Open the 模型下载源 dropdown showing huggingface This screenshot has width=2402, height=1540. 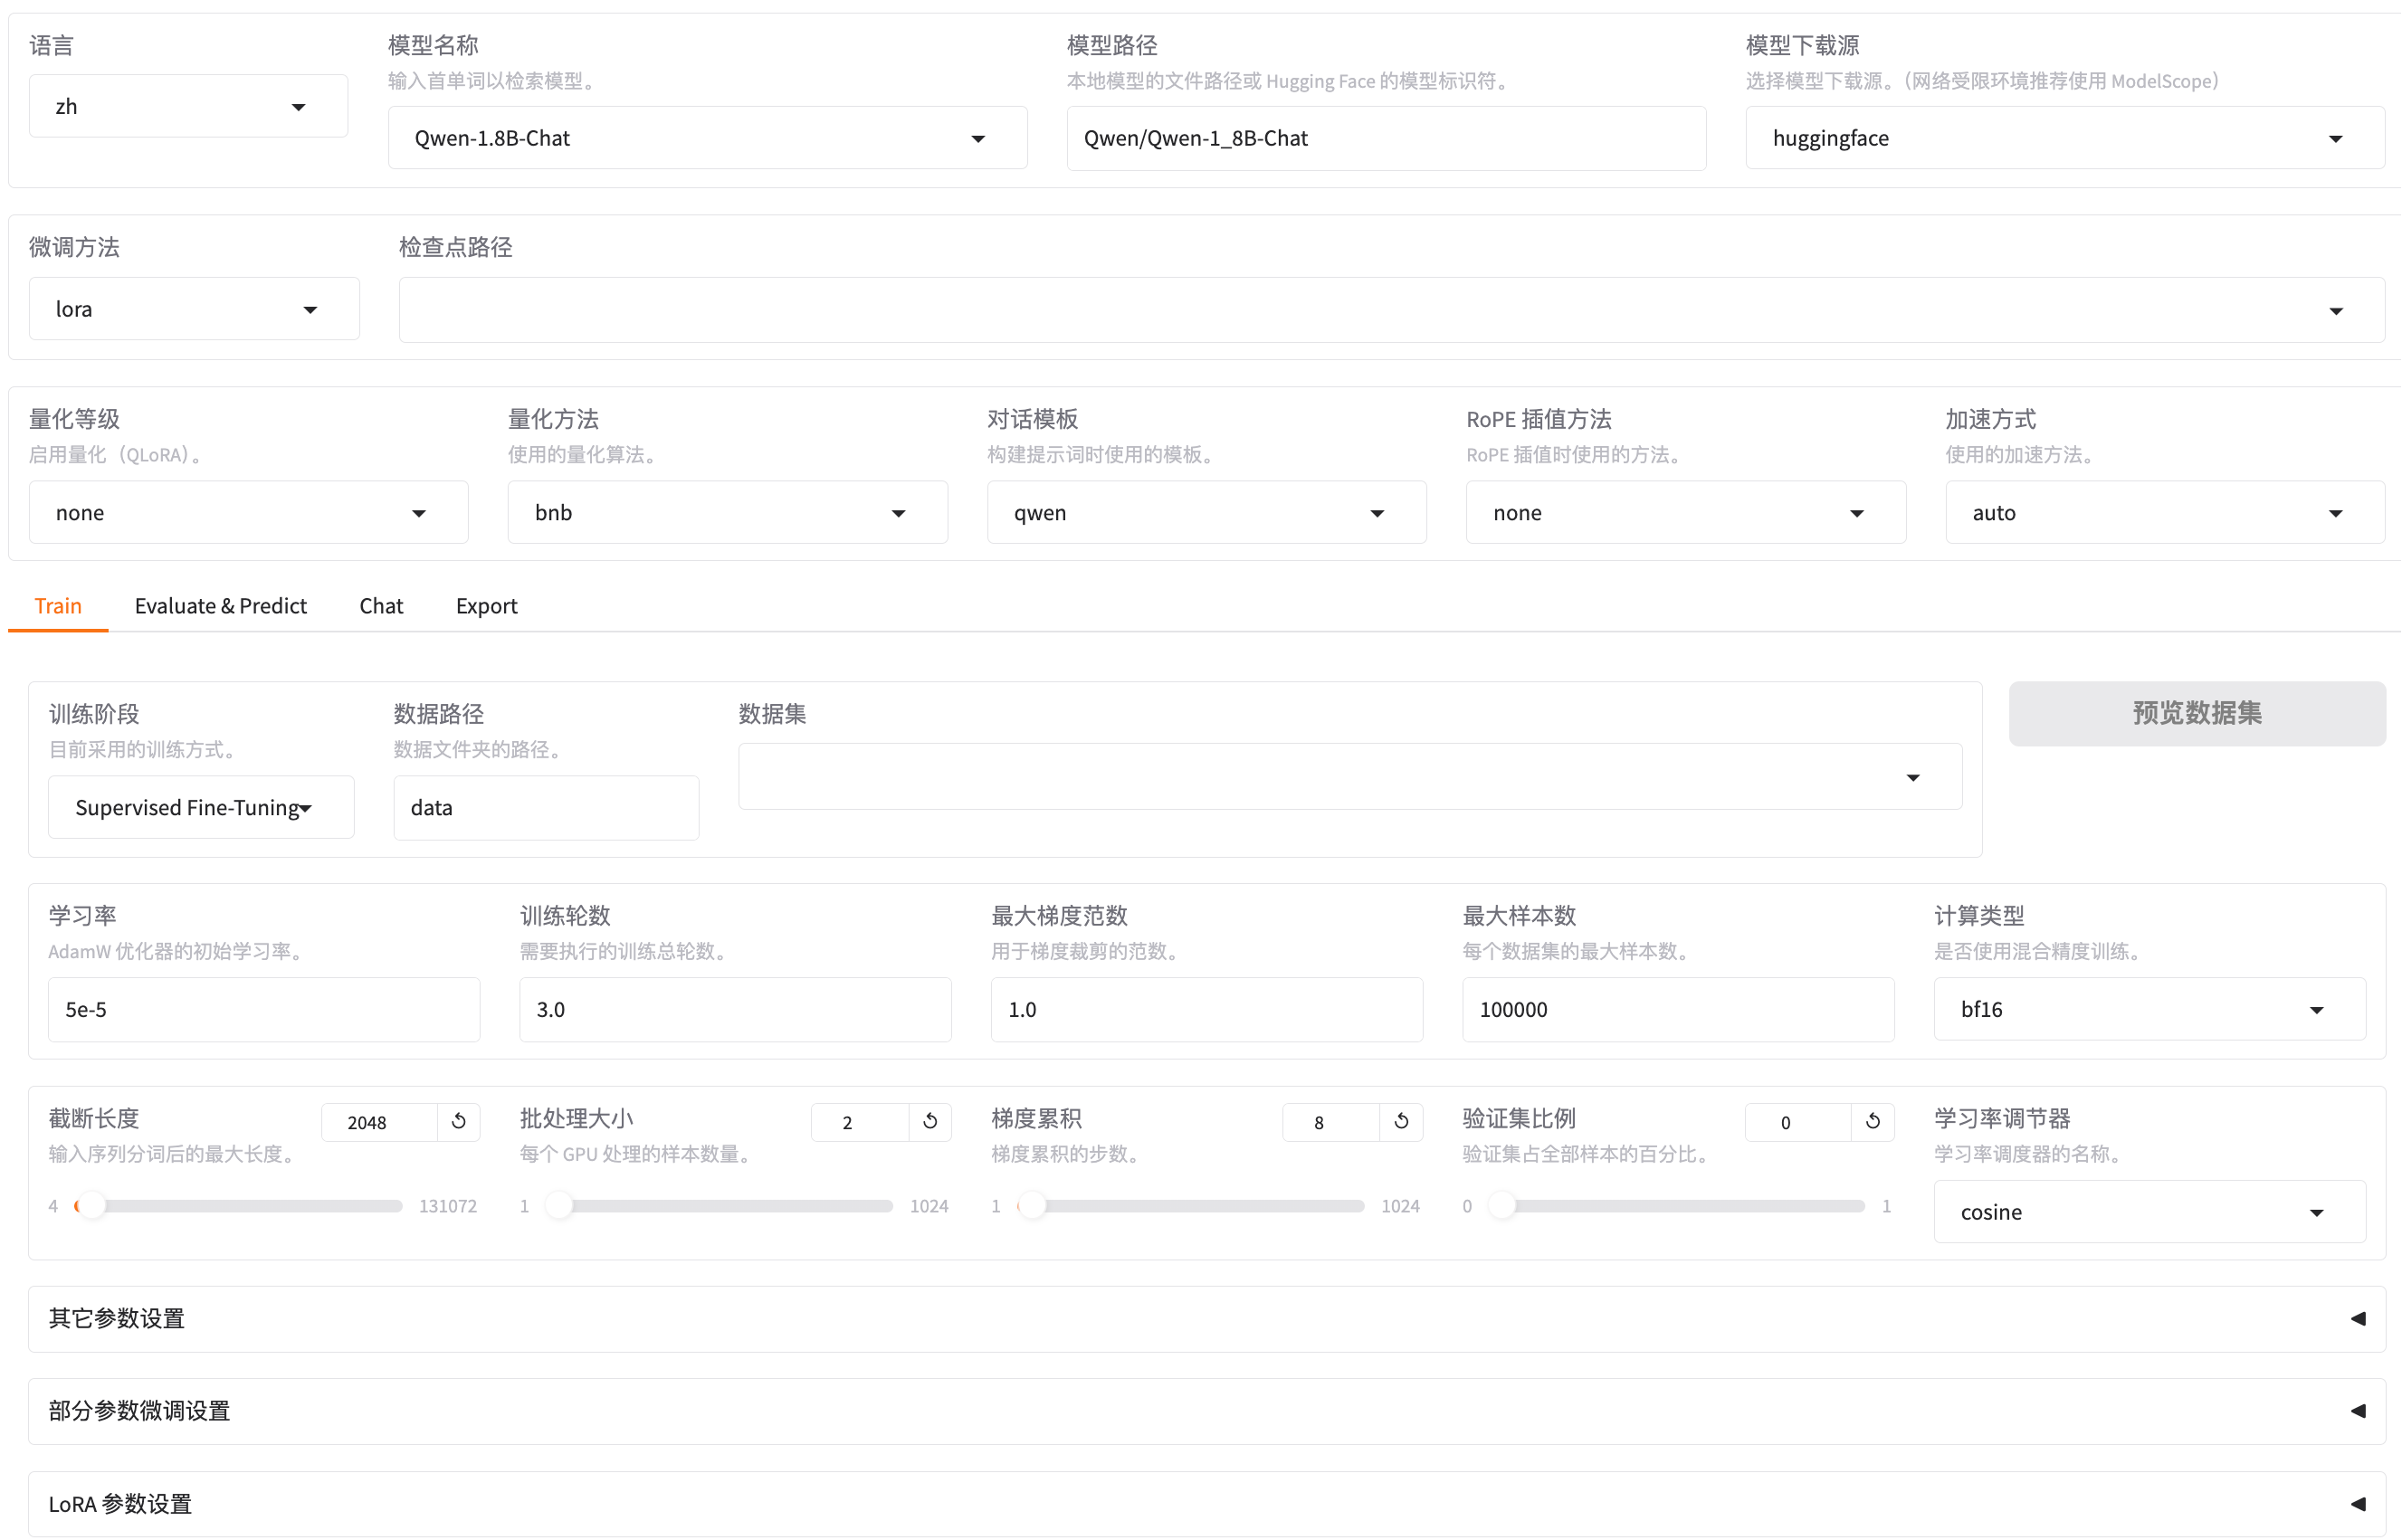click(2336, 138)
